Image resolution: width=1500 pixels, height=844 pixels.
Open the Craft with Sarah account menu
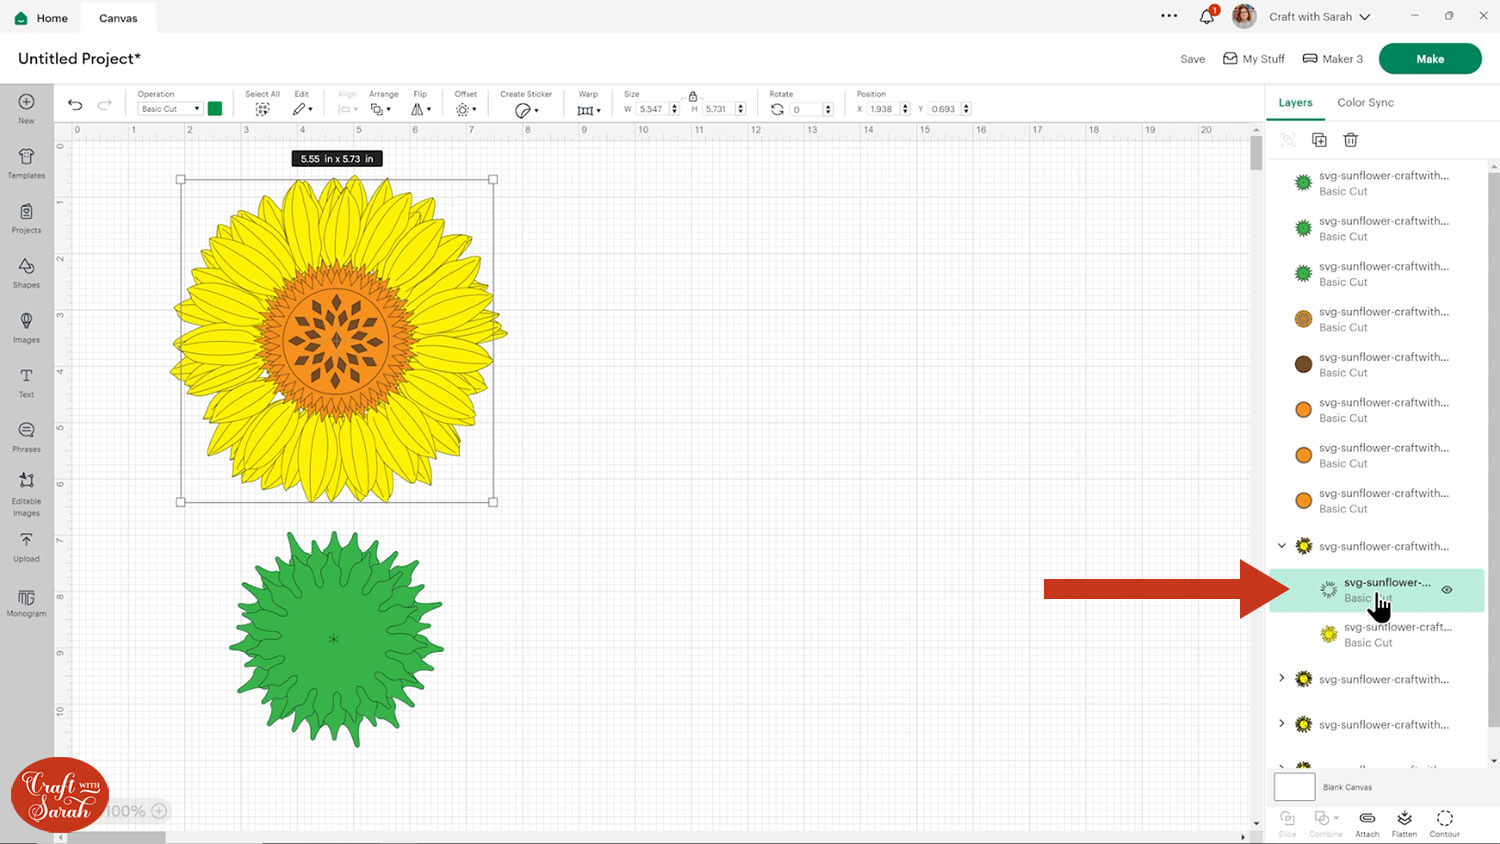pos(1318,17)
